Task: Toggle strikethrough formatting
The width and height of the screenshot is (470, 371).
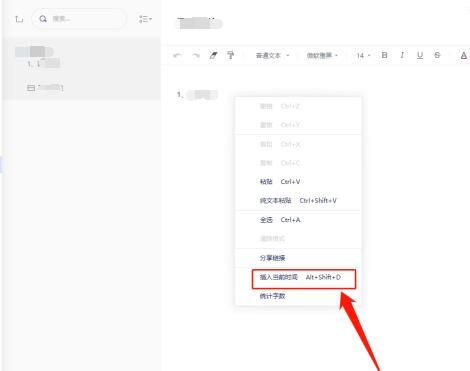Action: [437, 55]
